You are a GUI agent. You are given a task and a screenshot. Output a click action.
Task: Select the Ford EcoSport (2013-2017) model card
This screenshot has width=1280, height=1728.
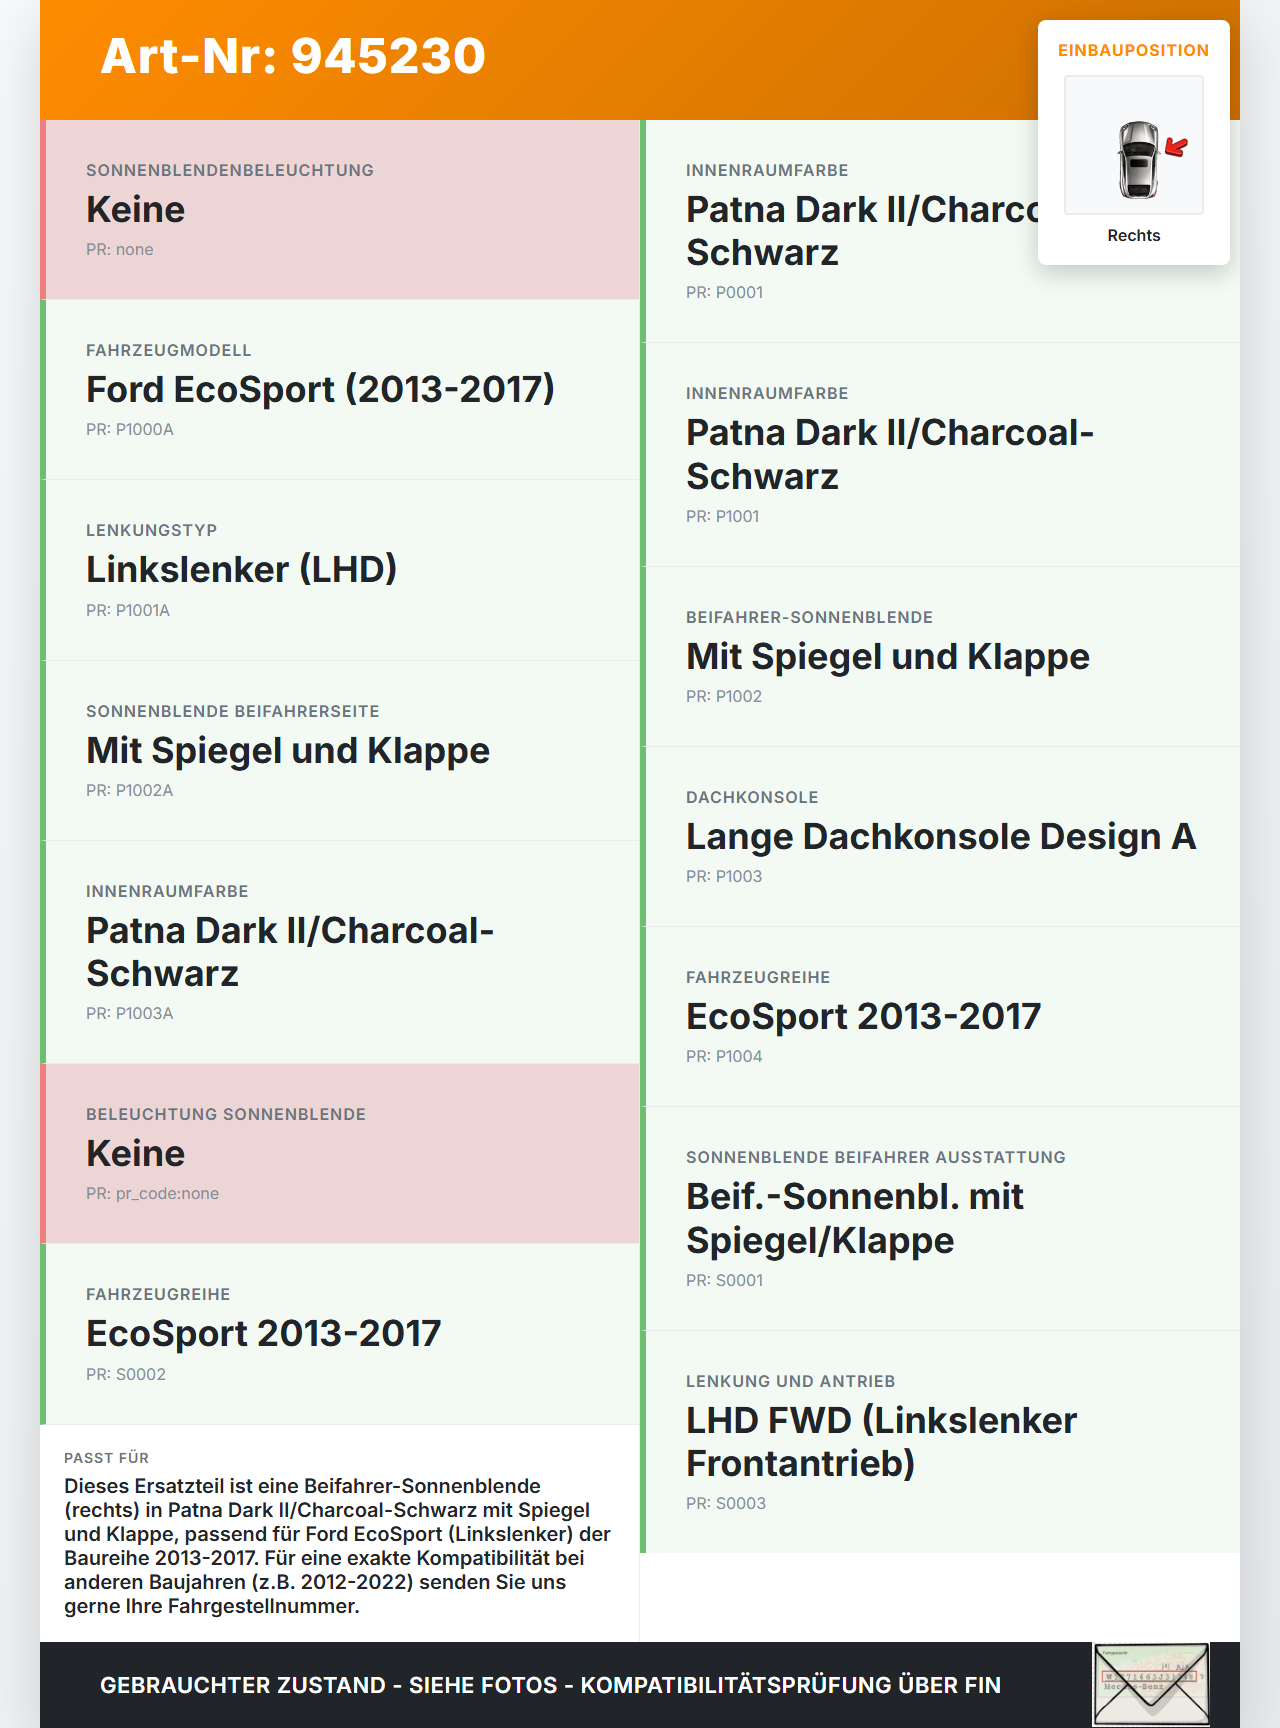tap(340, 390)
